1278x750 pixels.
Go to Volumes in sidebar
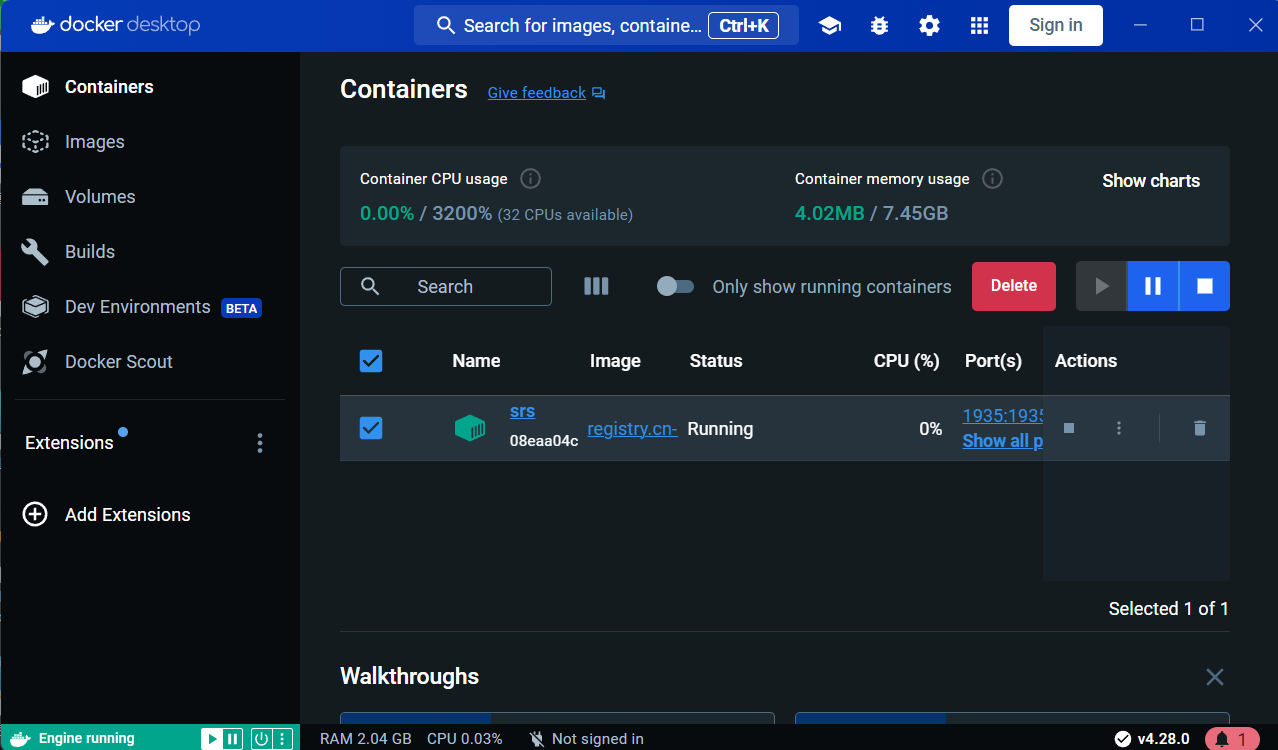[150, 197]
